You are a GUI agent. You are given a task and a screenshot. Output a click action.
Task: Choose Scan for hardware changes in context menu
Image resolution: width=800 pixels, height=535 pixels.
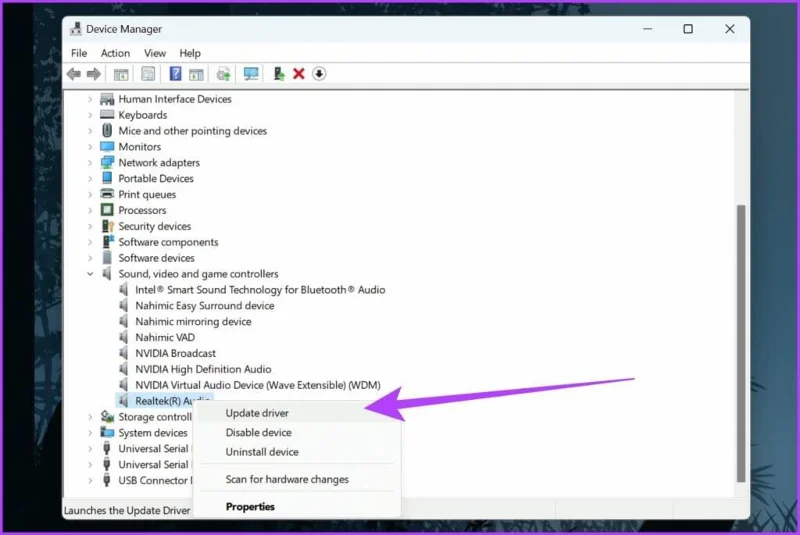pyautogui.click(x=297, y=479)
